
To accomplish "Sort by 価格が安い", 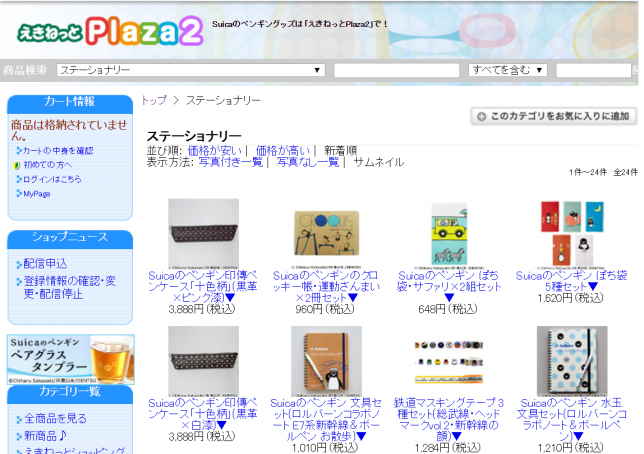I will [x=215, y=150].
